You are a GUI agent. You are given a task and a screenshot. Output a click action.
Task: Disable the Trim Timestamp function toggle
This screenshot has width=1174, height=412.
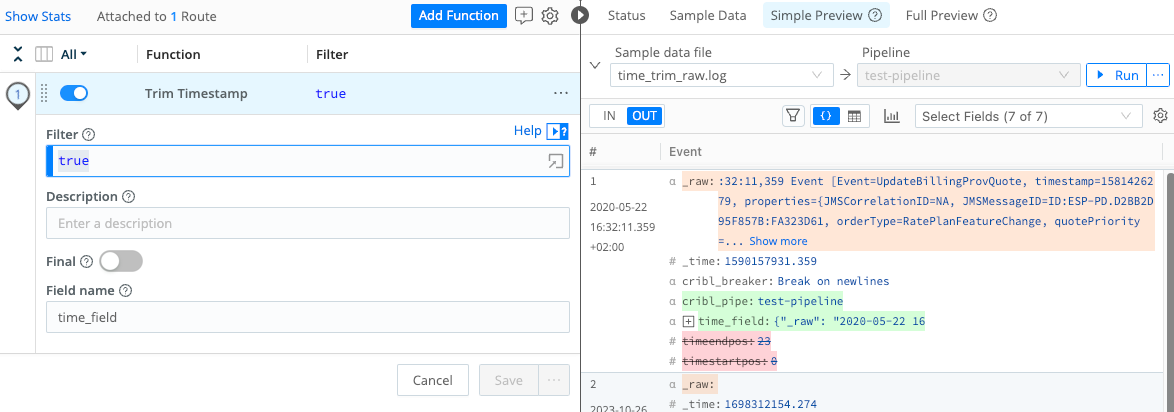pyautogui.click(x=73, y=94)
